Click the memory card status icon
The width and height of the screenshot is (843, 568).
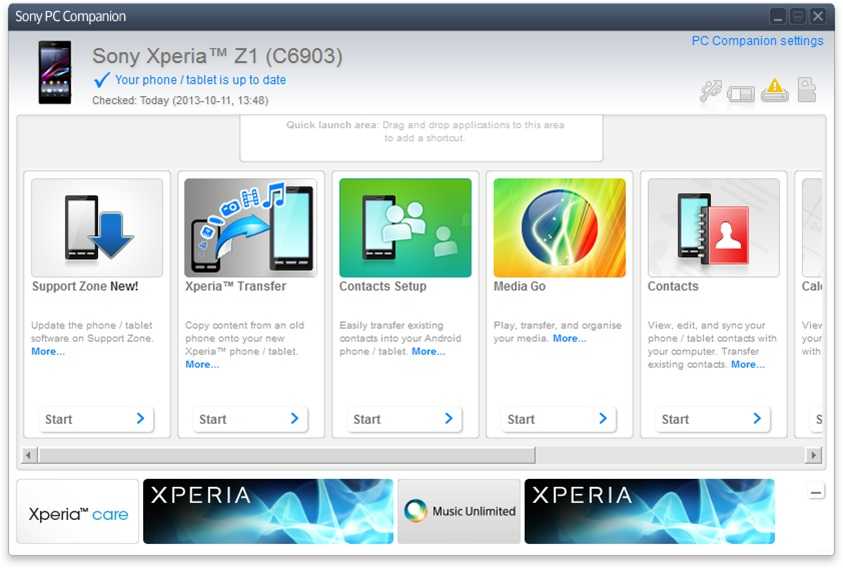807,90
